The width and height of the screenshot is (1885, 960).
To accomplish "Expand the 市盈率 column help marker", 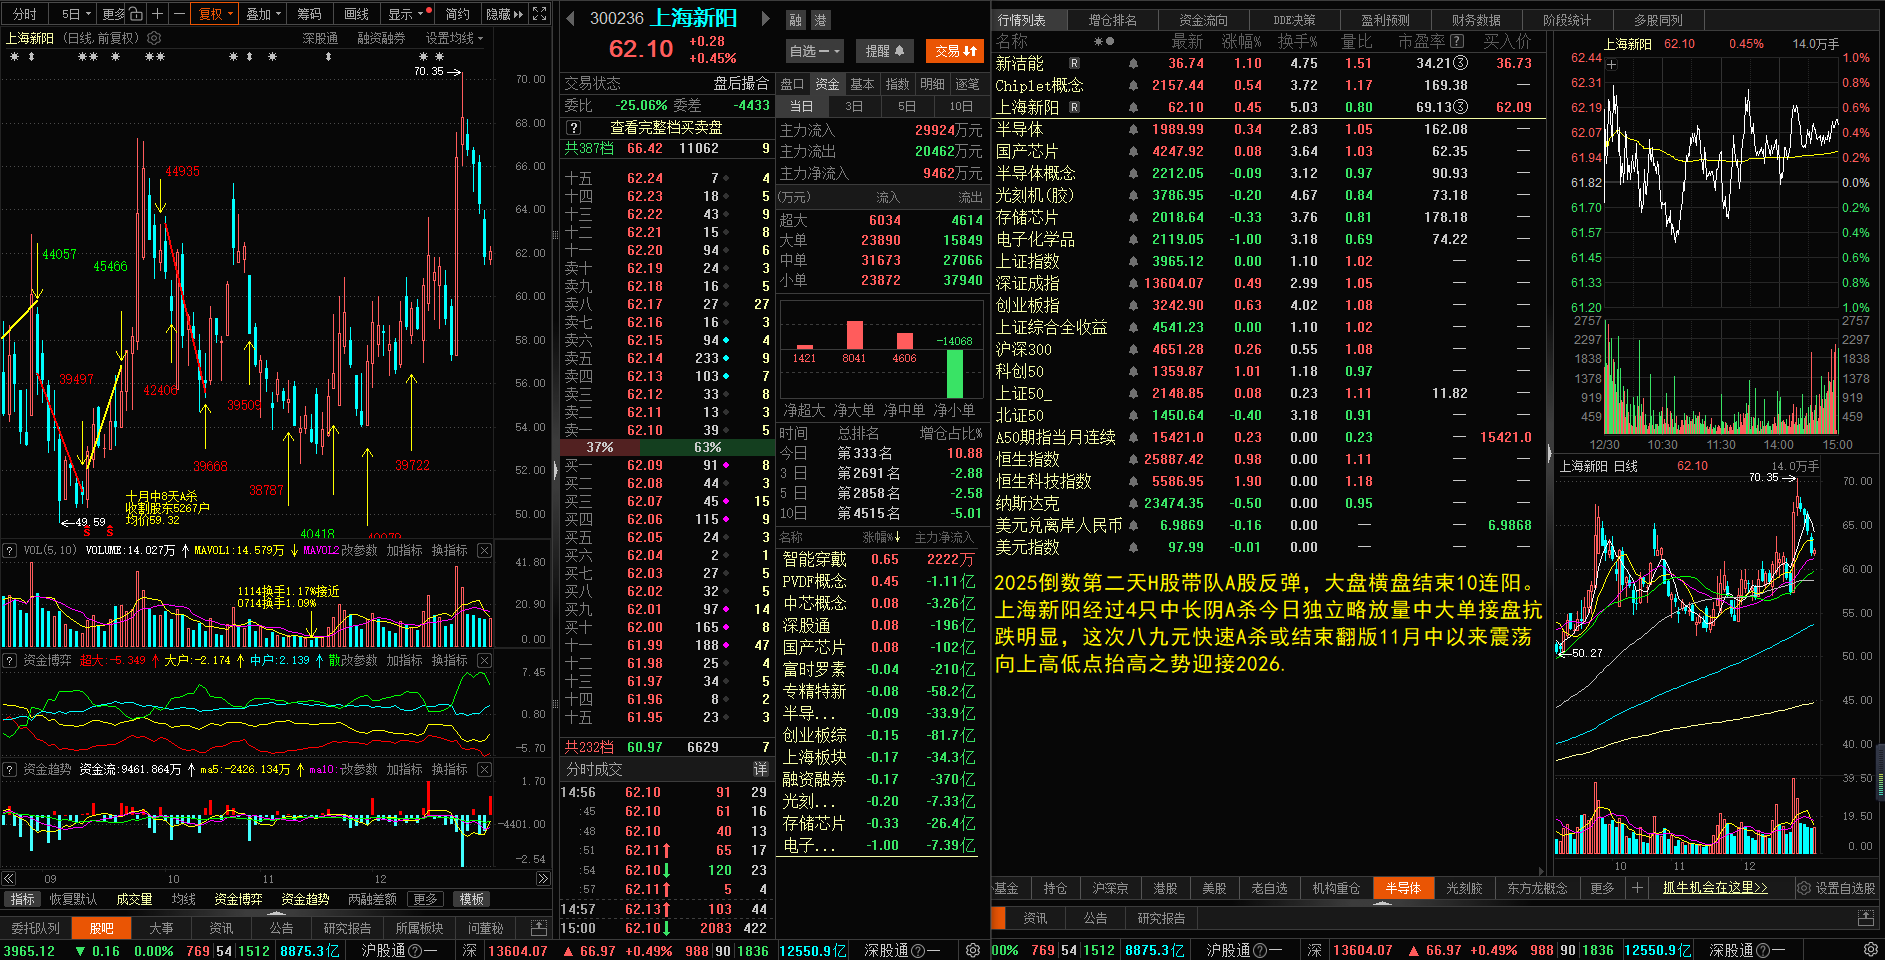I will pyautogui.click(x=1457, y=41).
